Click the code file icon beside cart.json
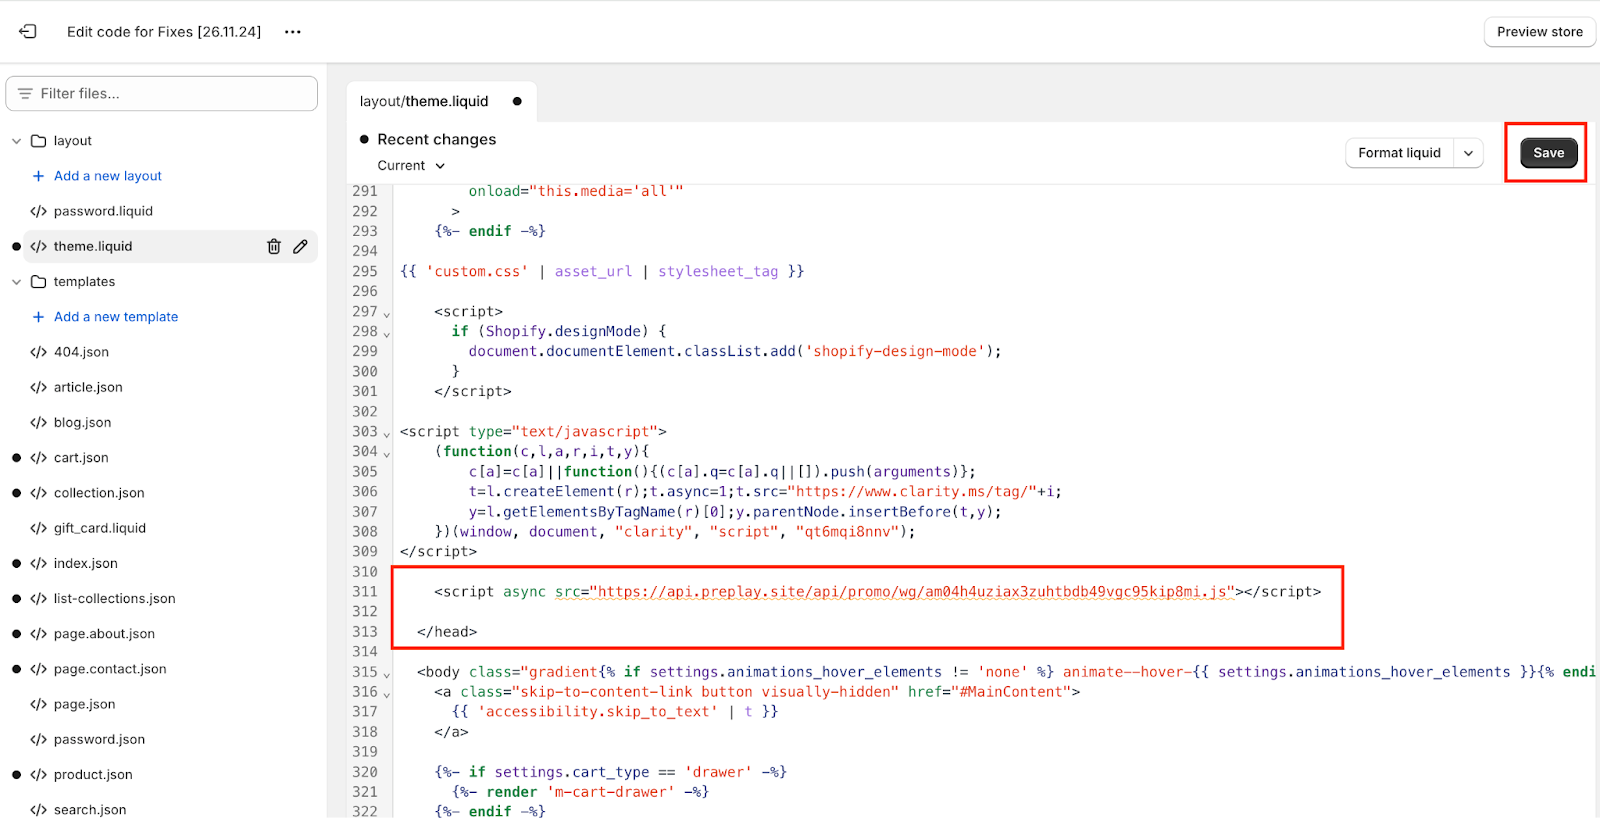This screenshot has width=1600, height=818. [39, 458]
